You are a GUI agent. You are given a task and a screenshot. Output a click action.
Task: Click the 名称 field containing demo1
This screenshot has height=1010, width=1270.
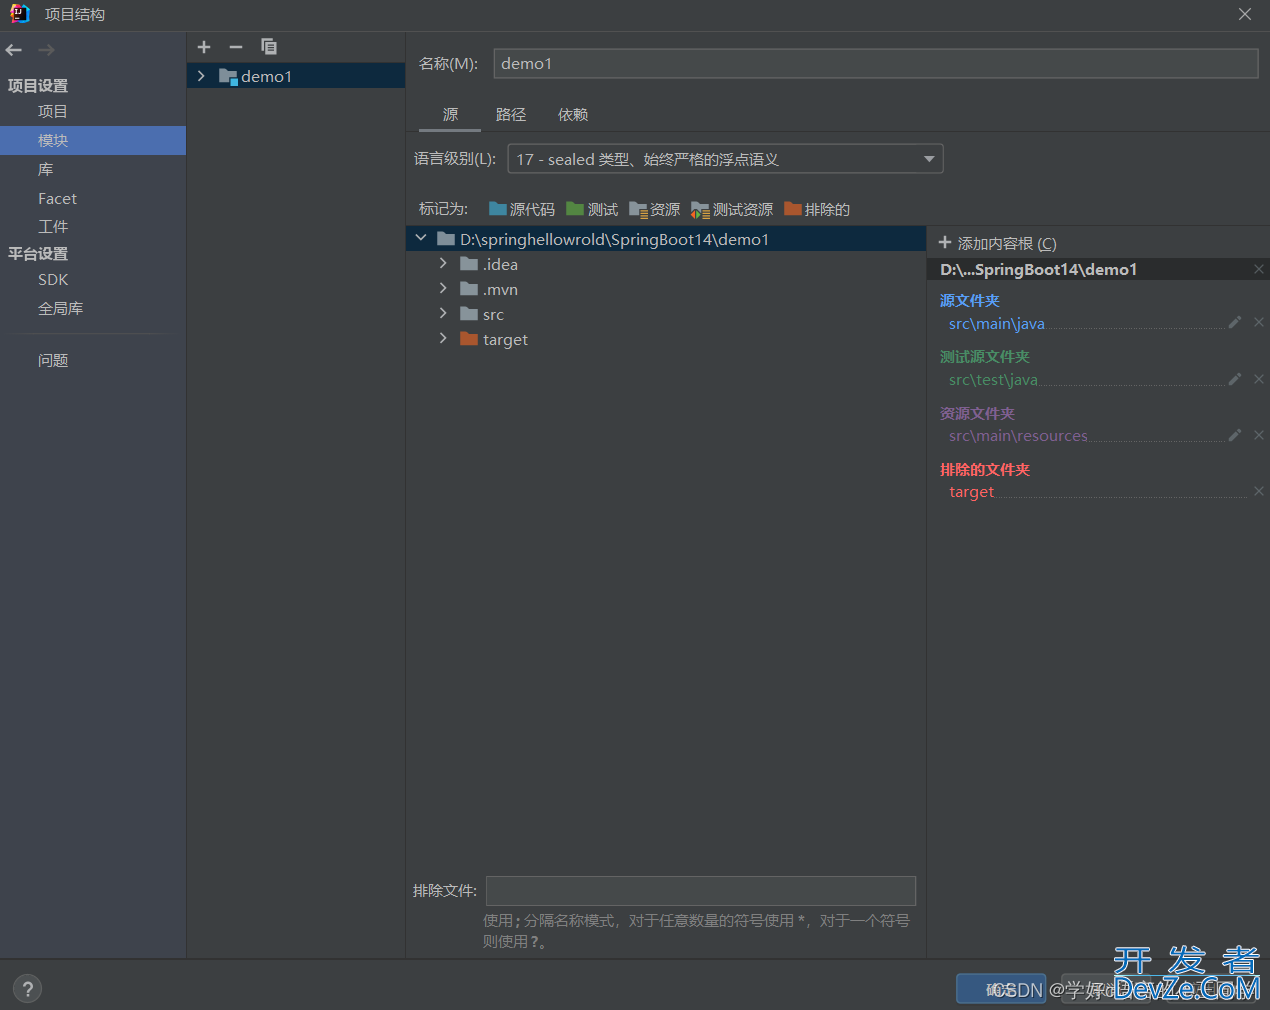[875, 63]
